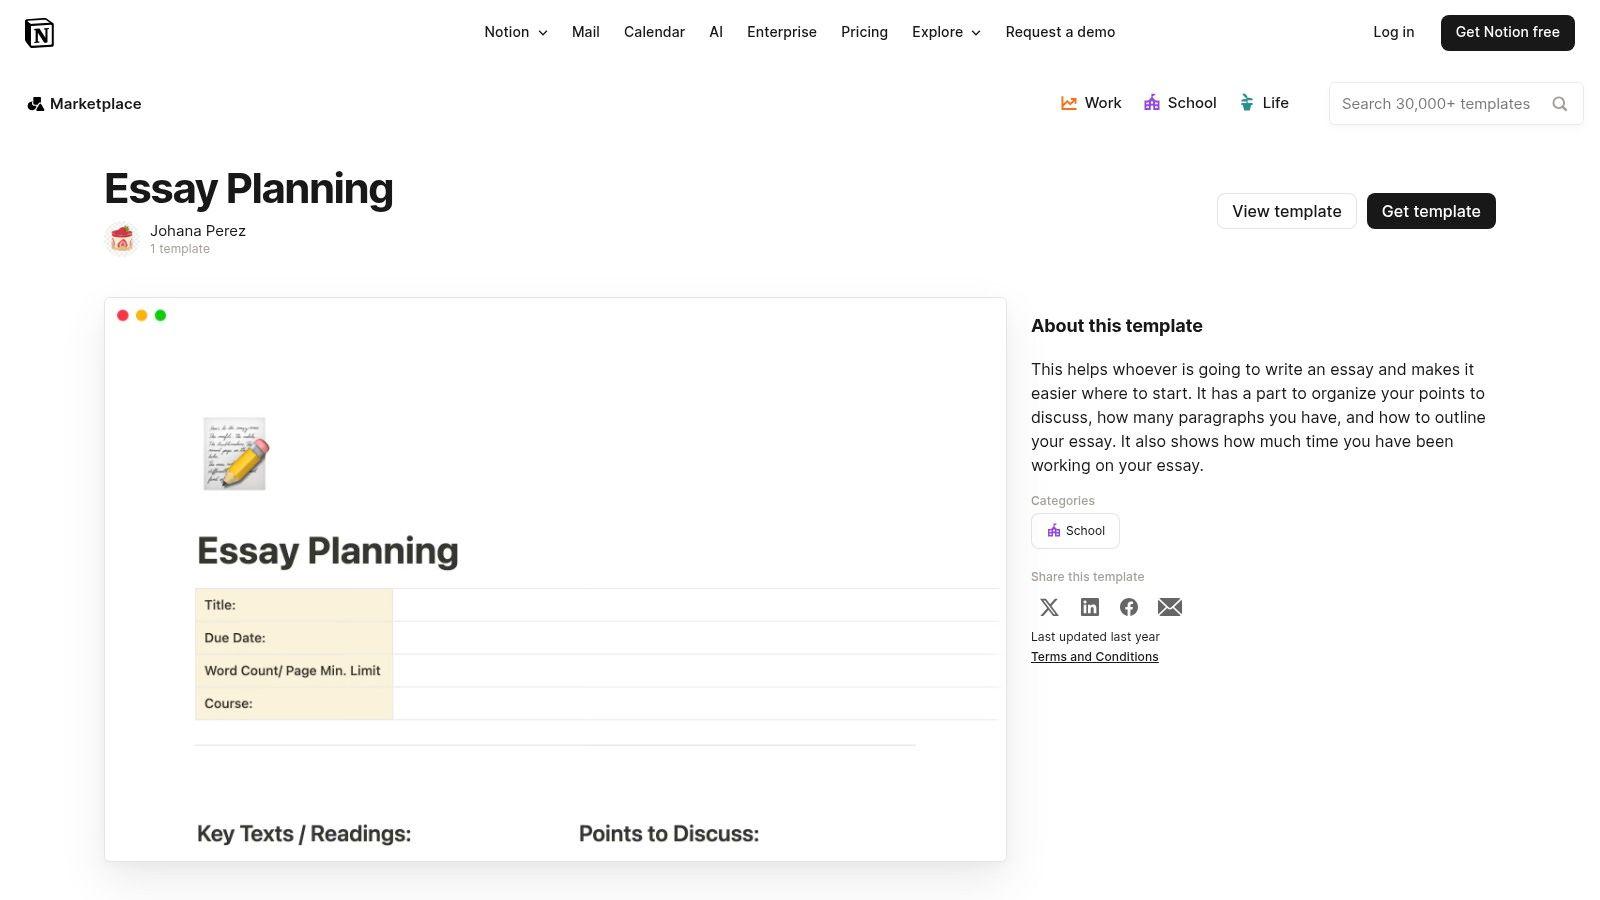Screen dimensions: 1600x900
Task: Click "Points to Discuss:" heading
Action: point(669,834)
